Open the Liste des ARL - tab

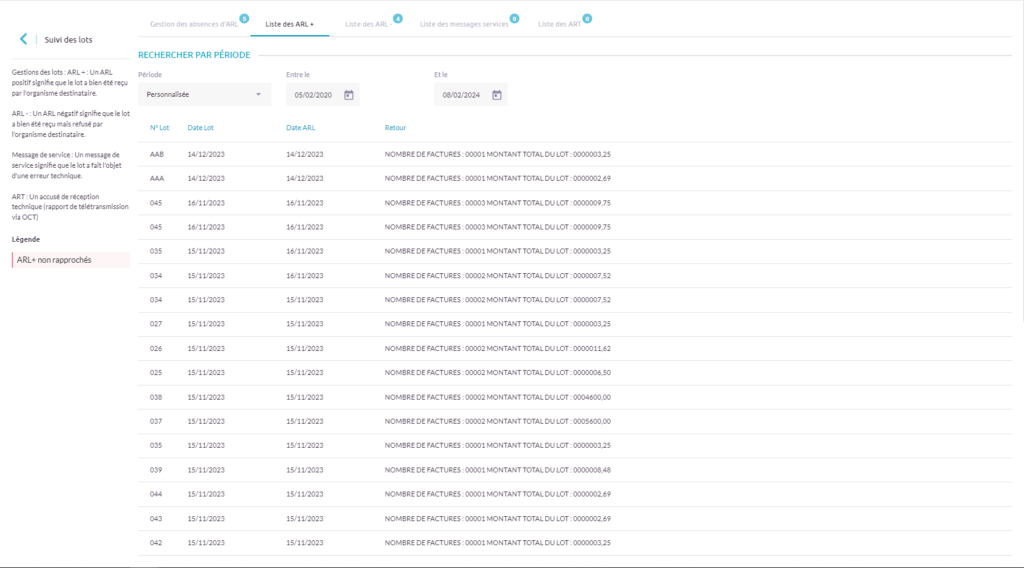pos(367,23)
